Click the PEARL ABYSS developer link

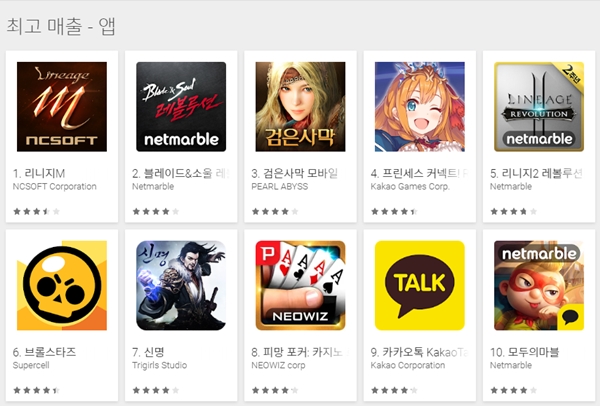[x=280, y=187]
